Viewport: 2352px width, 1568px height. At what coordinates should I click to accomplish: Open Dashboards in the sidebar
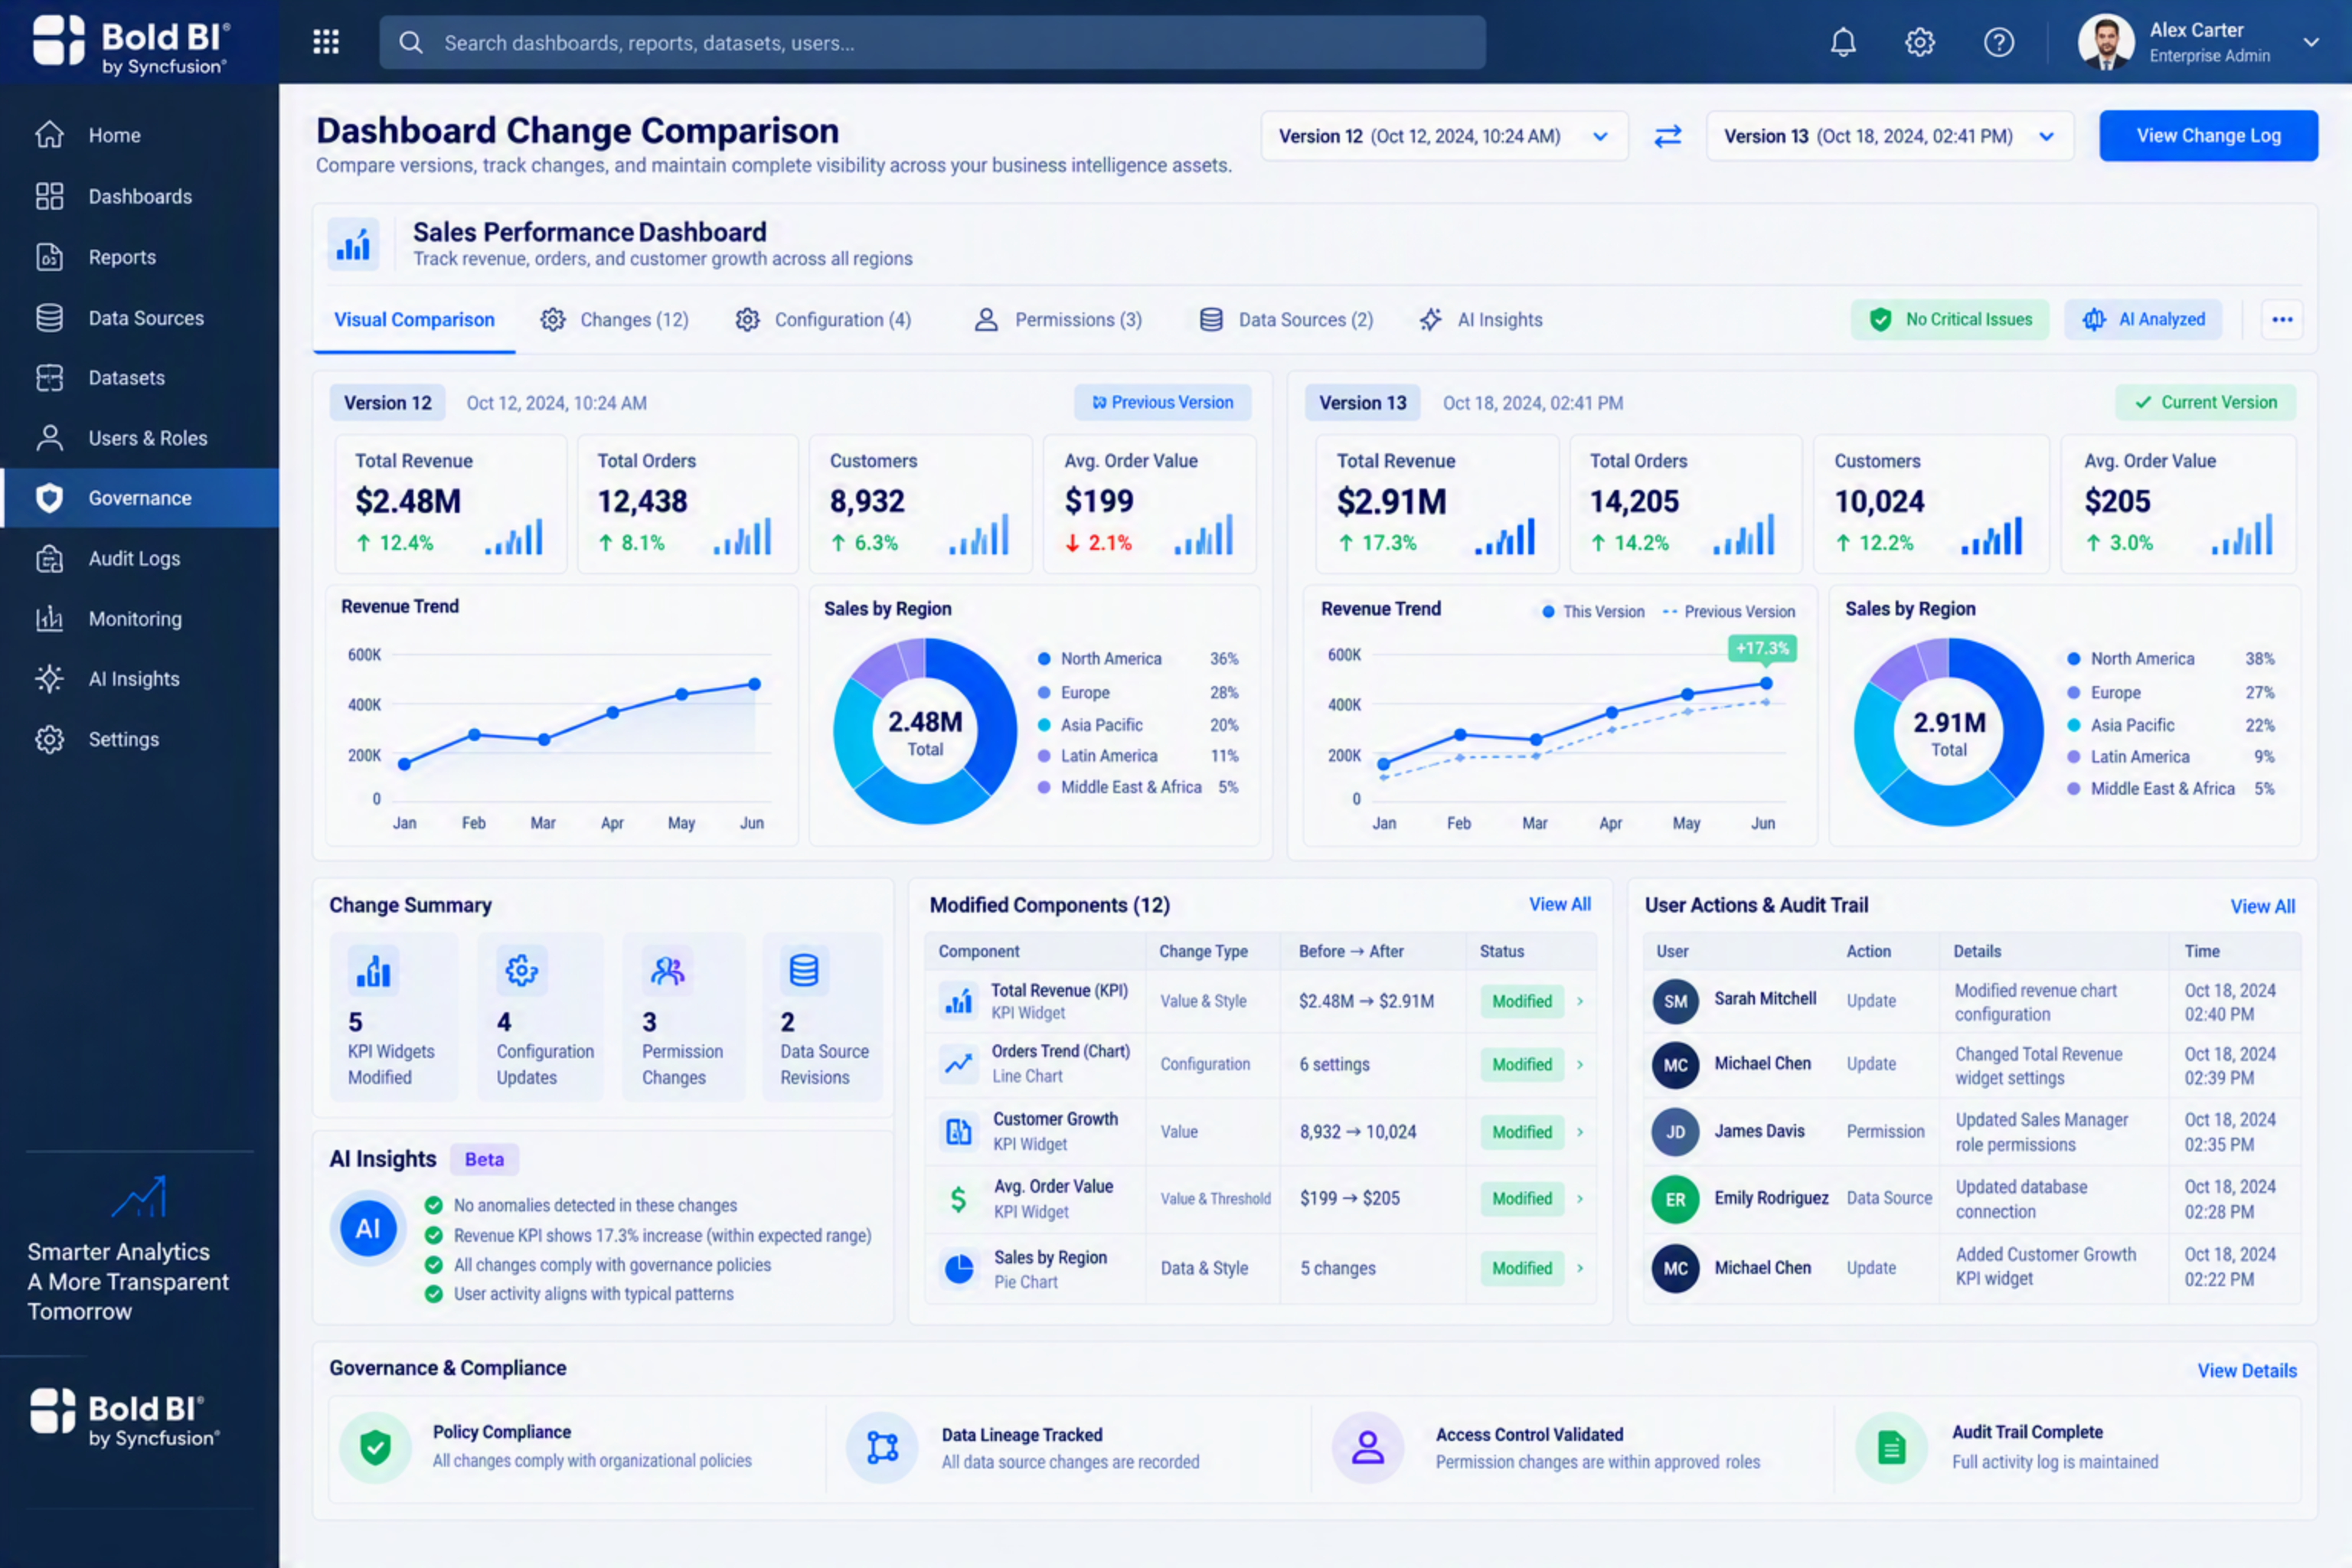tap(140, 196)
